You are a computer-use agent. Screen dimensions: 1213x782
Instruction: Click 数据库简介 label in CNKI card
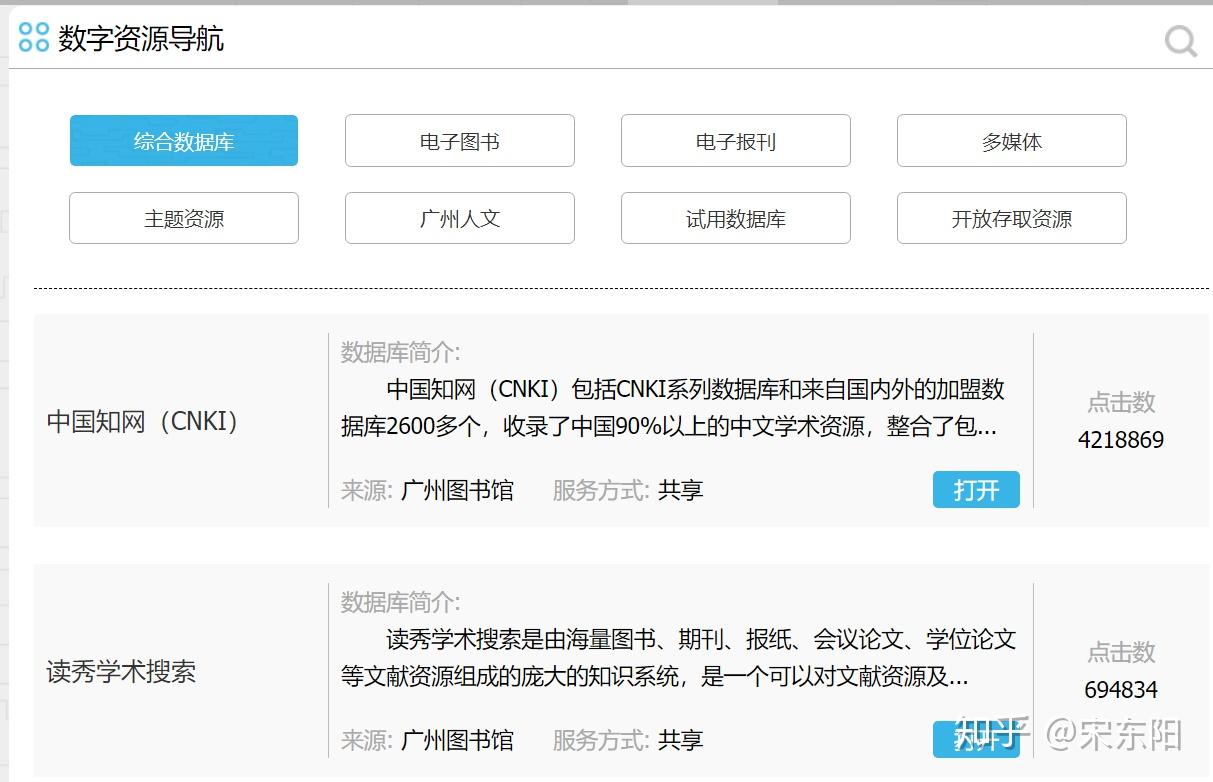401,352
